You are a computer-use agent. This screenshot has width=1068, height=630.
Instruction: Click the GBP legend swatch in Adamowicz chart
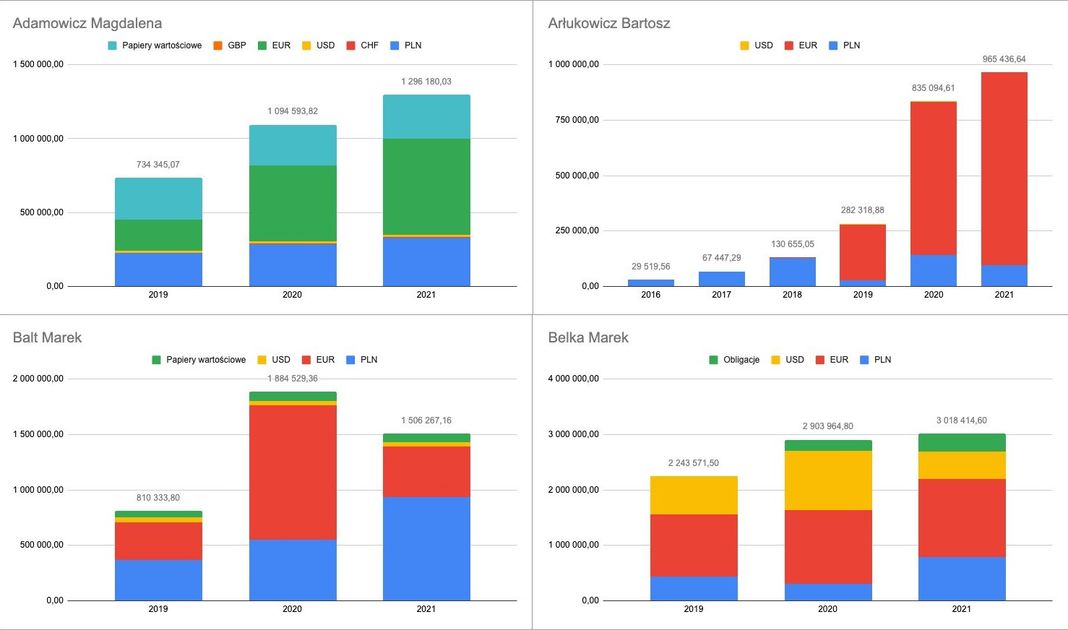tap(218, 46)
